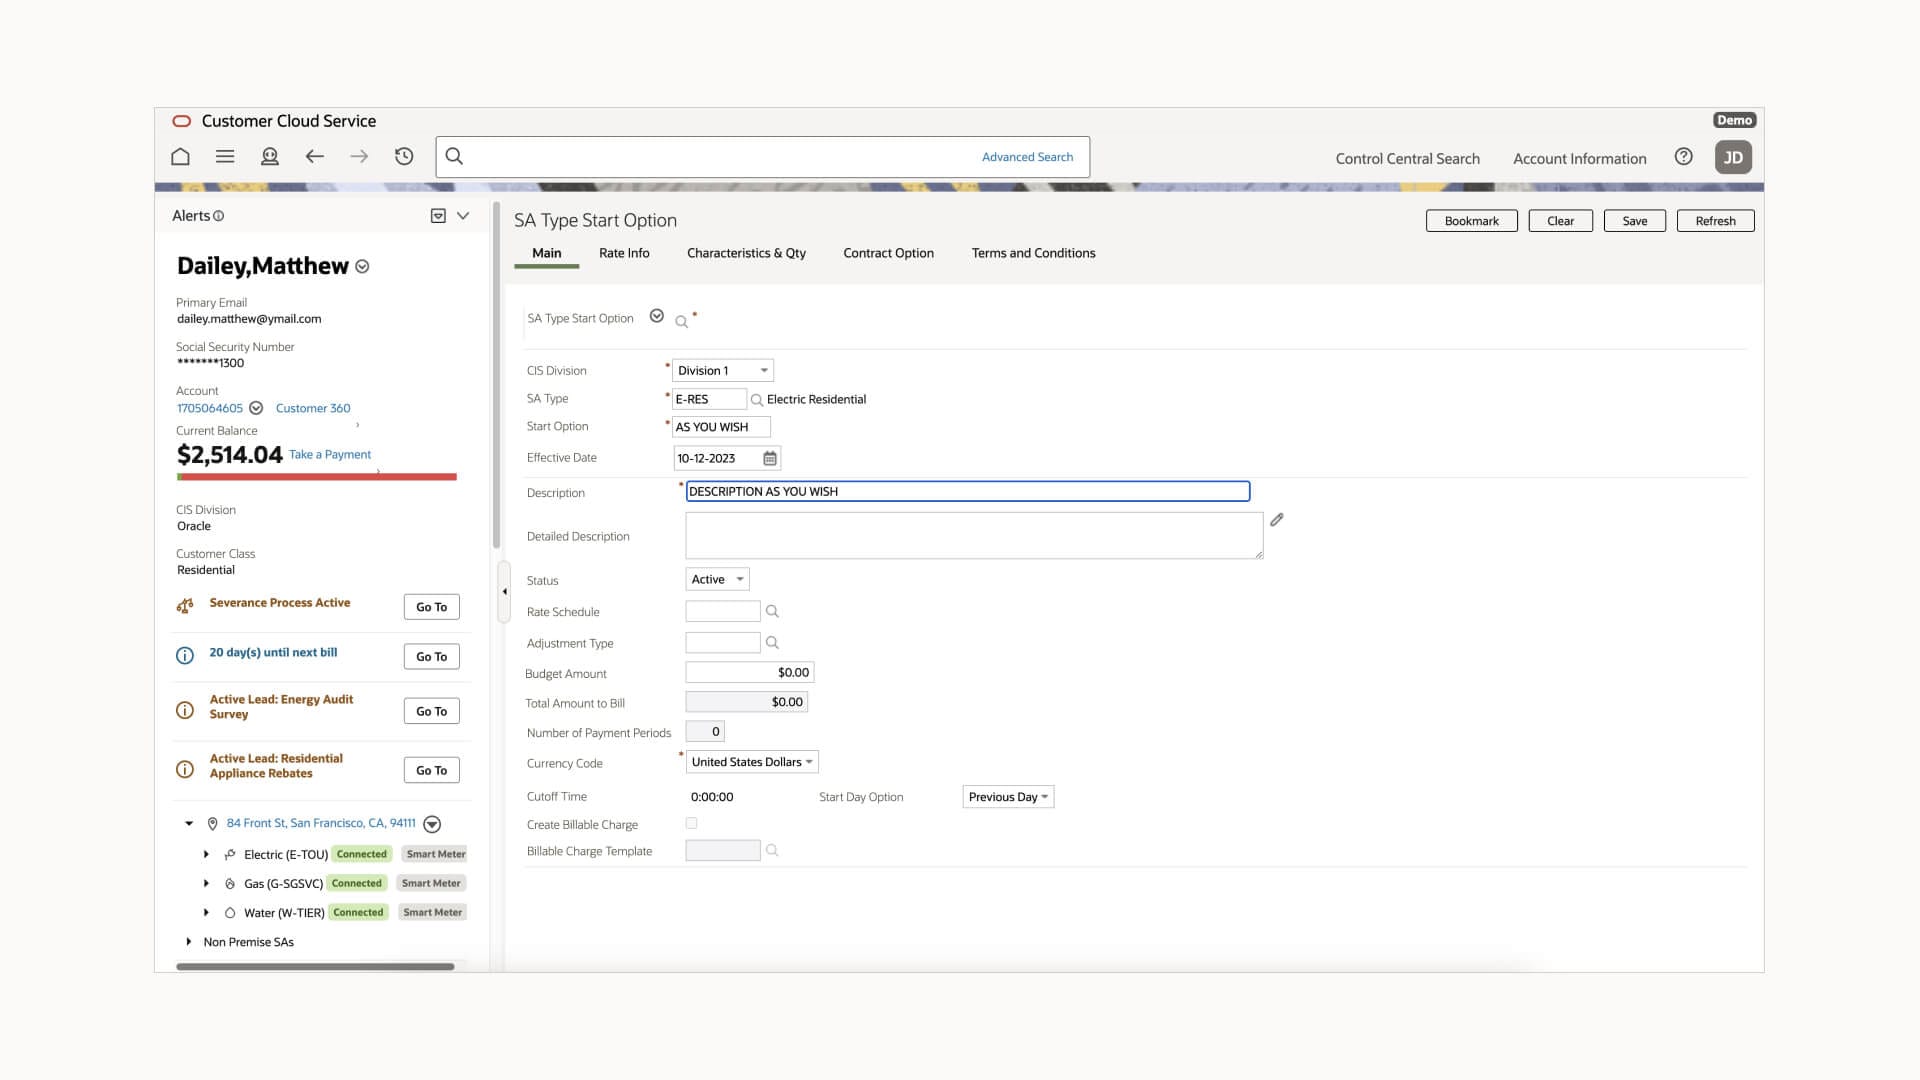Open the hamburger menu icon
Image resolution: width=1920 pixels, height=1080 pixels.
(x=225, y=157)
